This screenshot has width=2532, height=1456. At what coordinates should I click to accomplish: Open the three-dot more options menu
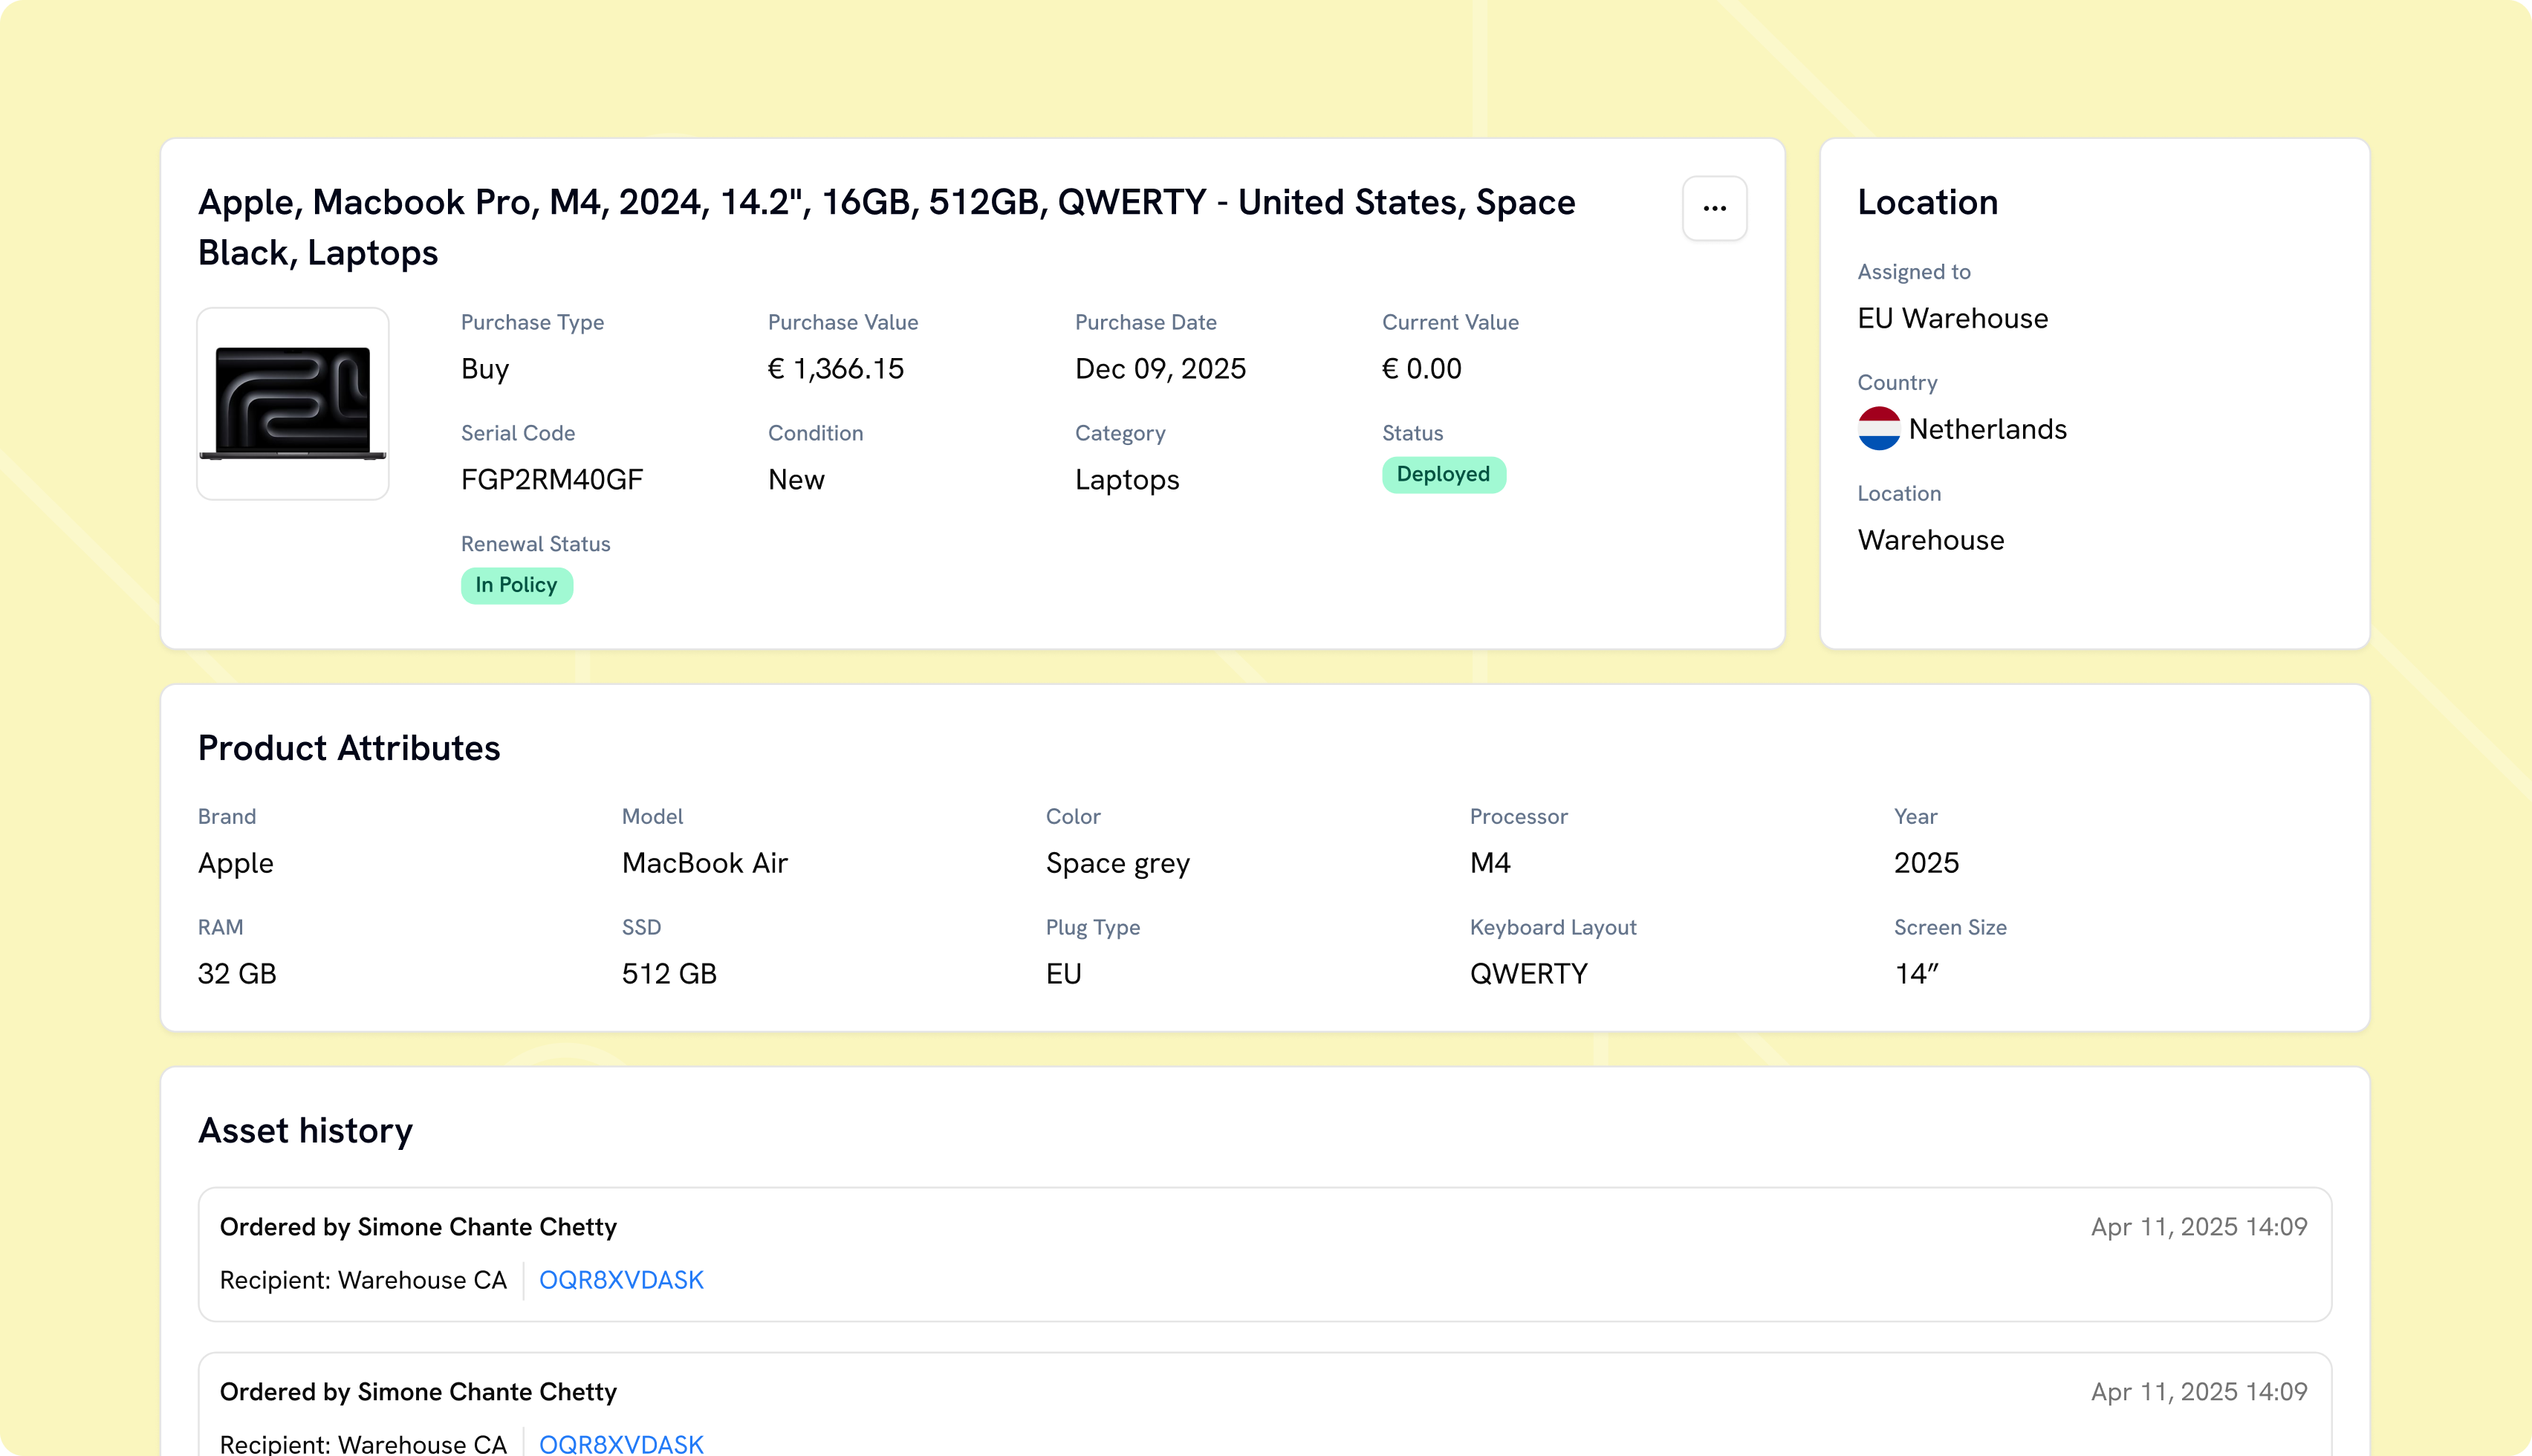click(1714, 208)
